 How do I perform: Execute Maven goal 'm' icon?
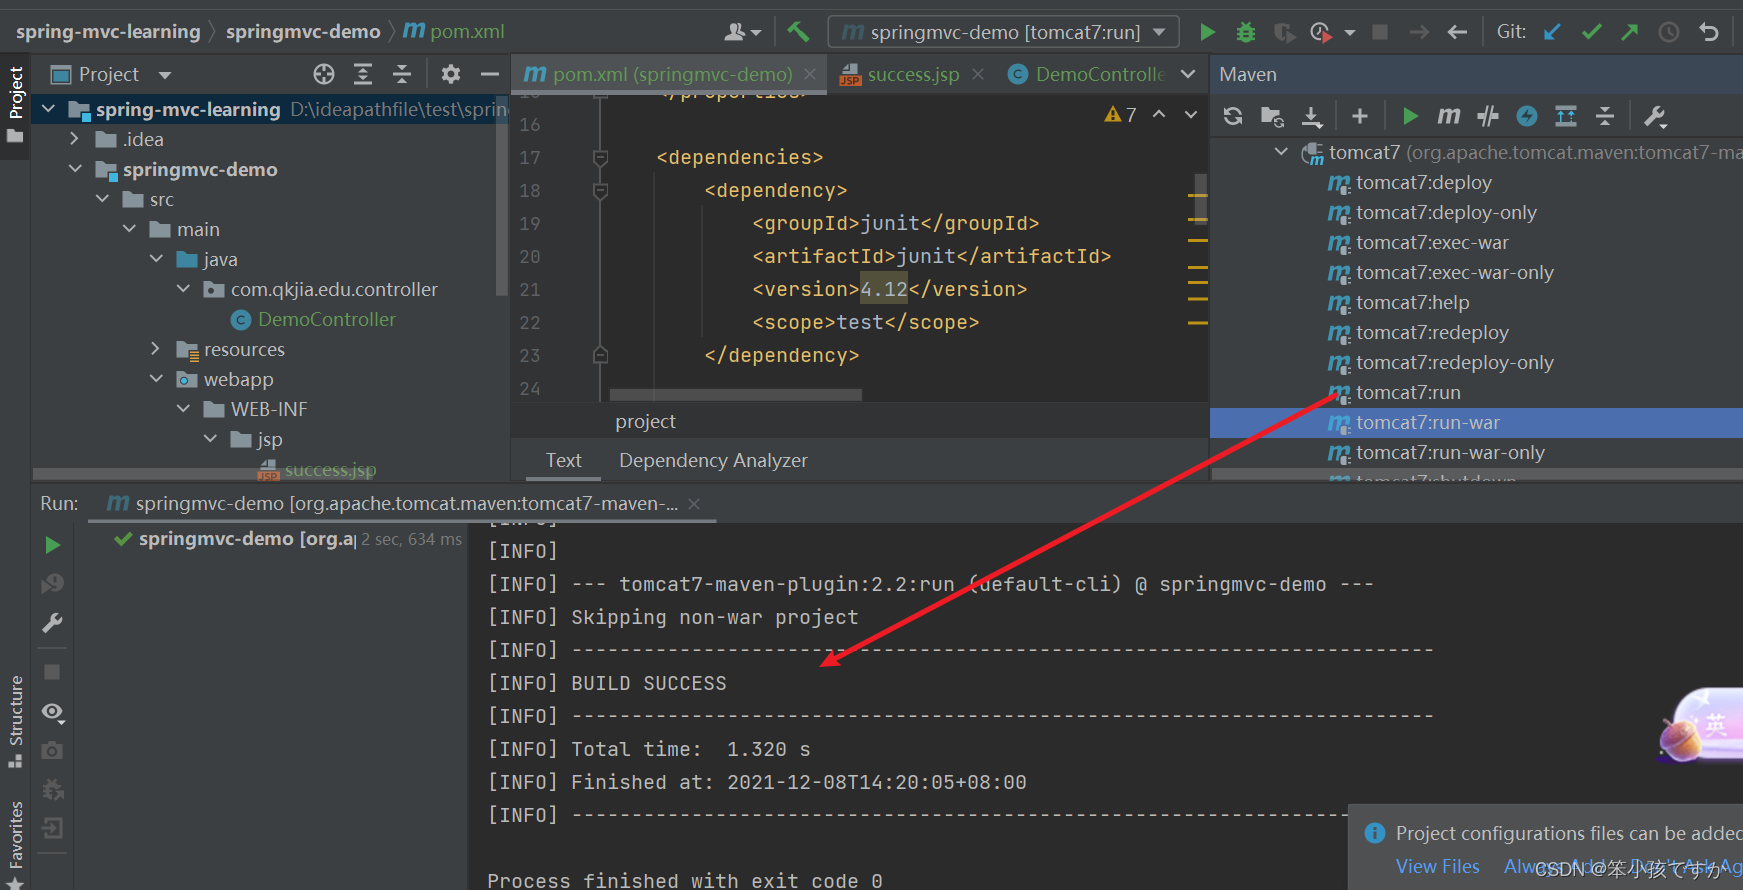[x=1449, y=116]
